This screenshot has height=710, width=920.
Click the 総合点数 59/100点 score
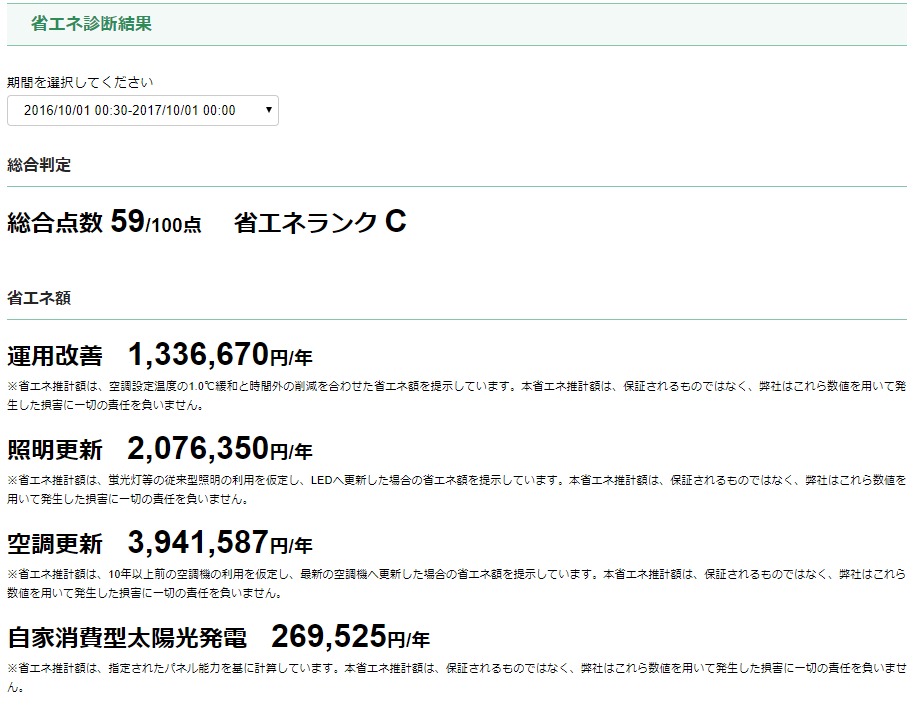(104, 222)
